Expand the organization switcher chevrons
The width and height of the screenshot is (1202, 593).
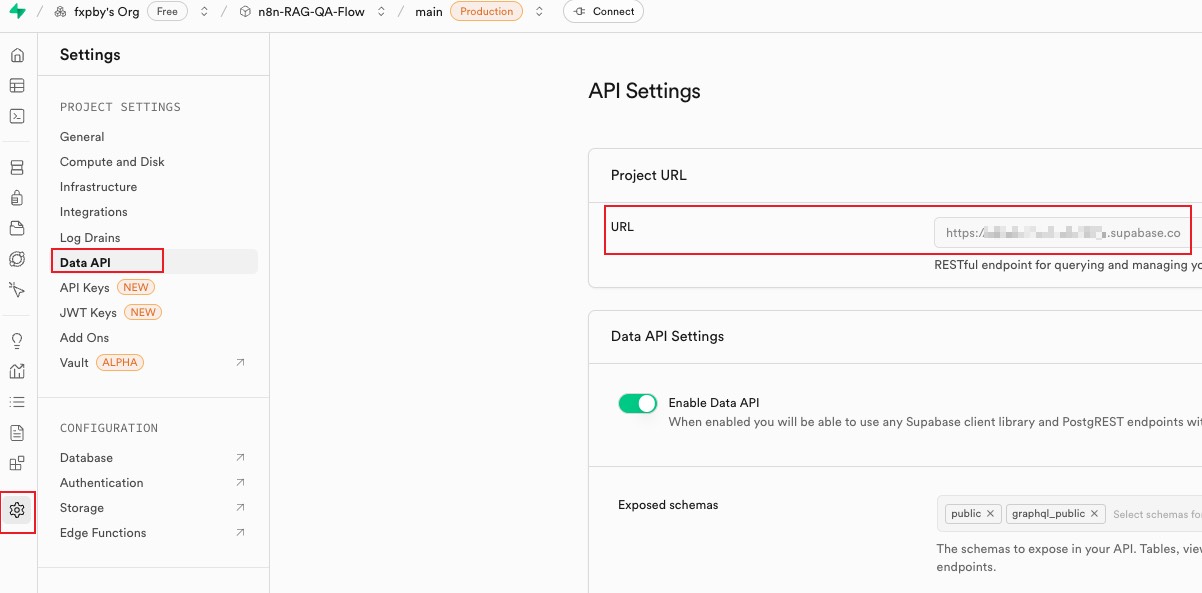(x=204, y=12)
